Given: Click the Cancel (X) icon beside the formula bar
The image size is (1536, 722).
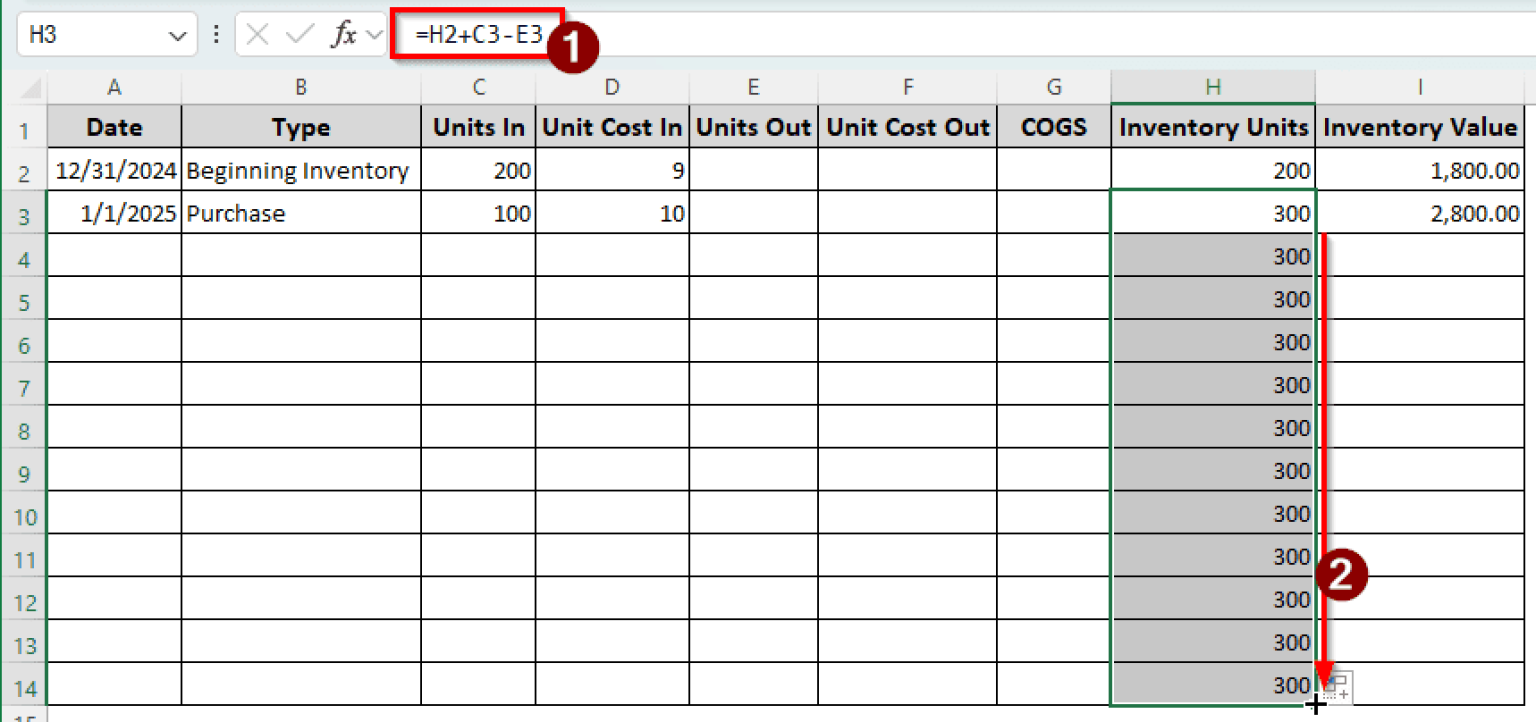Looking at the screenshot, I should pos(256,33).
